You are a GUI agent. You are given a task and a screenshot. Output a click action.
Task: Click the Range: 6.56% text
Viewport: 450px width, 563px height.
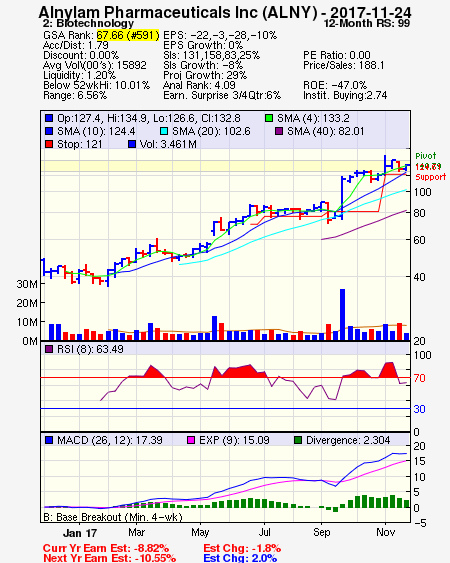coord(75,96)
